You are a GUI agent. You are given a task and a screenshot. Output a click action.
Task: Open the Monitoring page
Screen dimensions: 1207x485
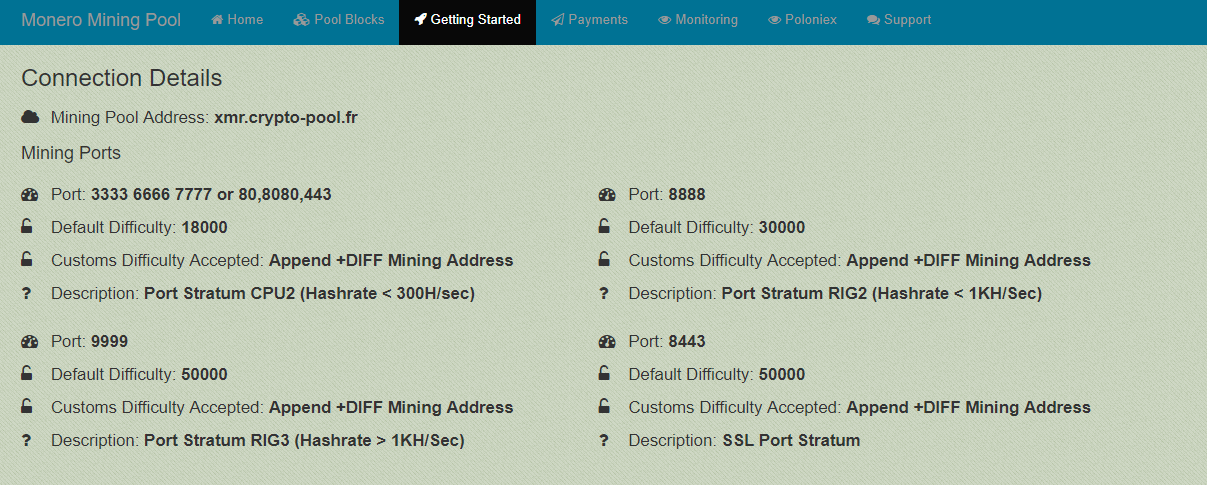pos(698,20)
